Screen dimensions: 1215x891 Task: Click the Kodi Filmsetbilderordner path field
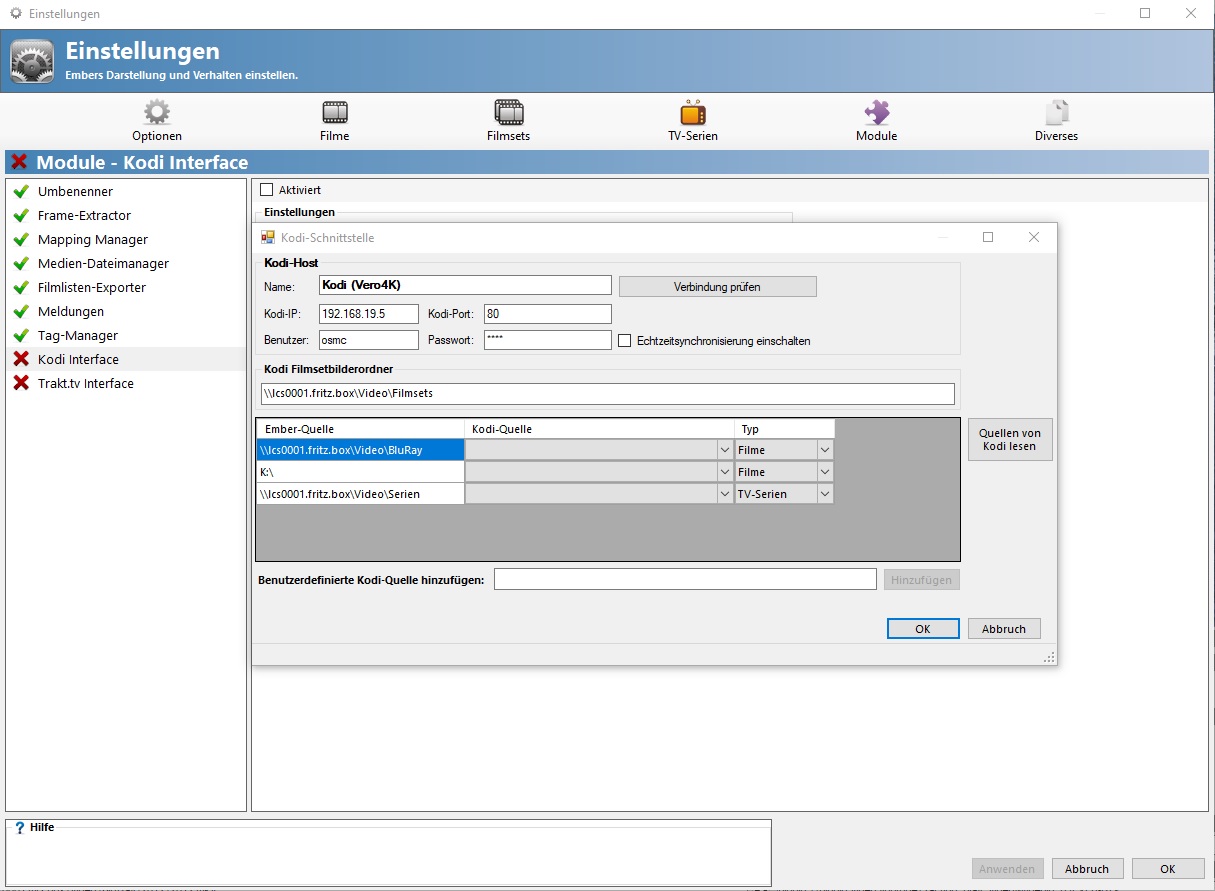(607, 394)
